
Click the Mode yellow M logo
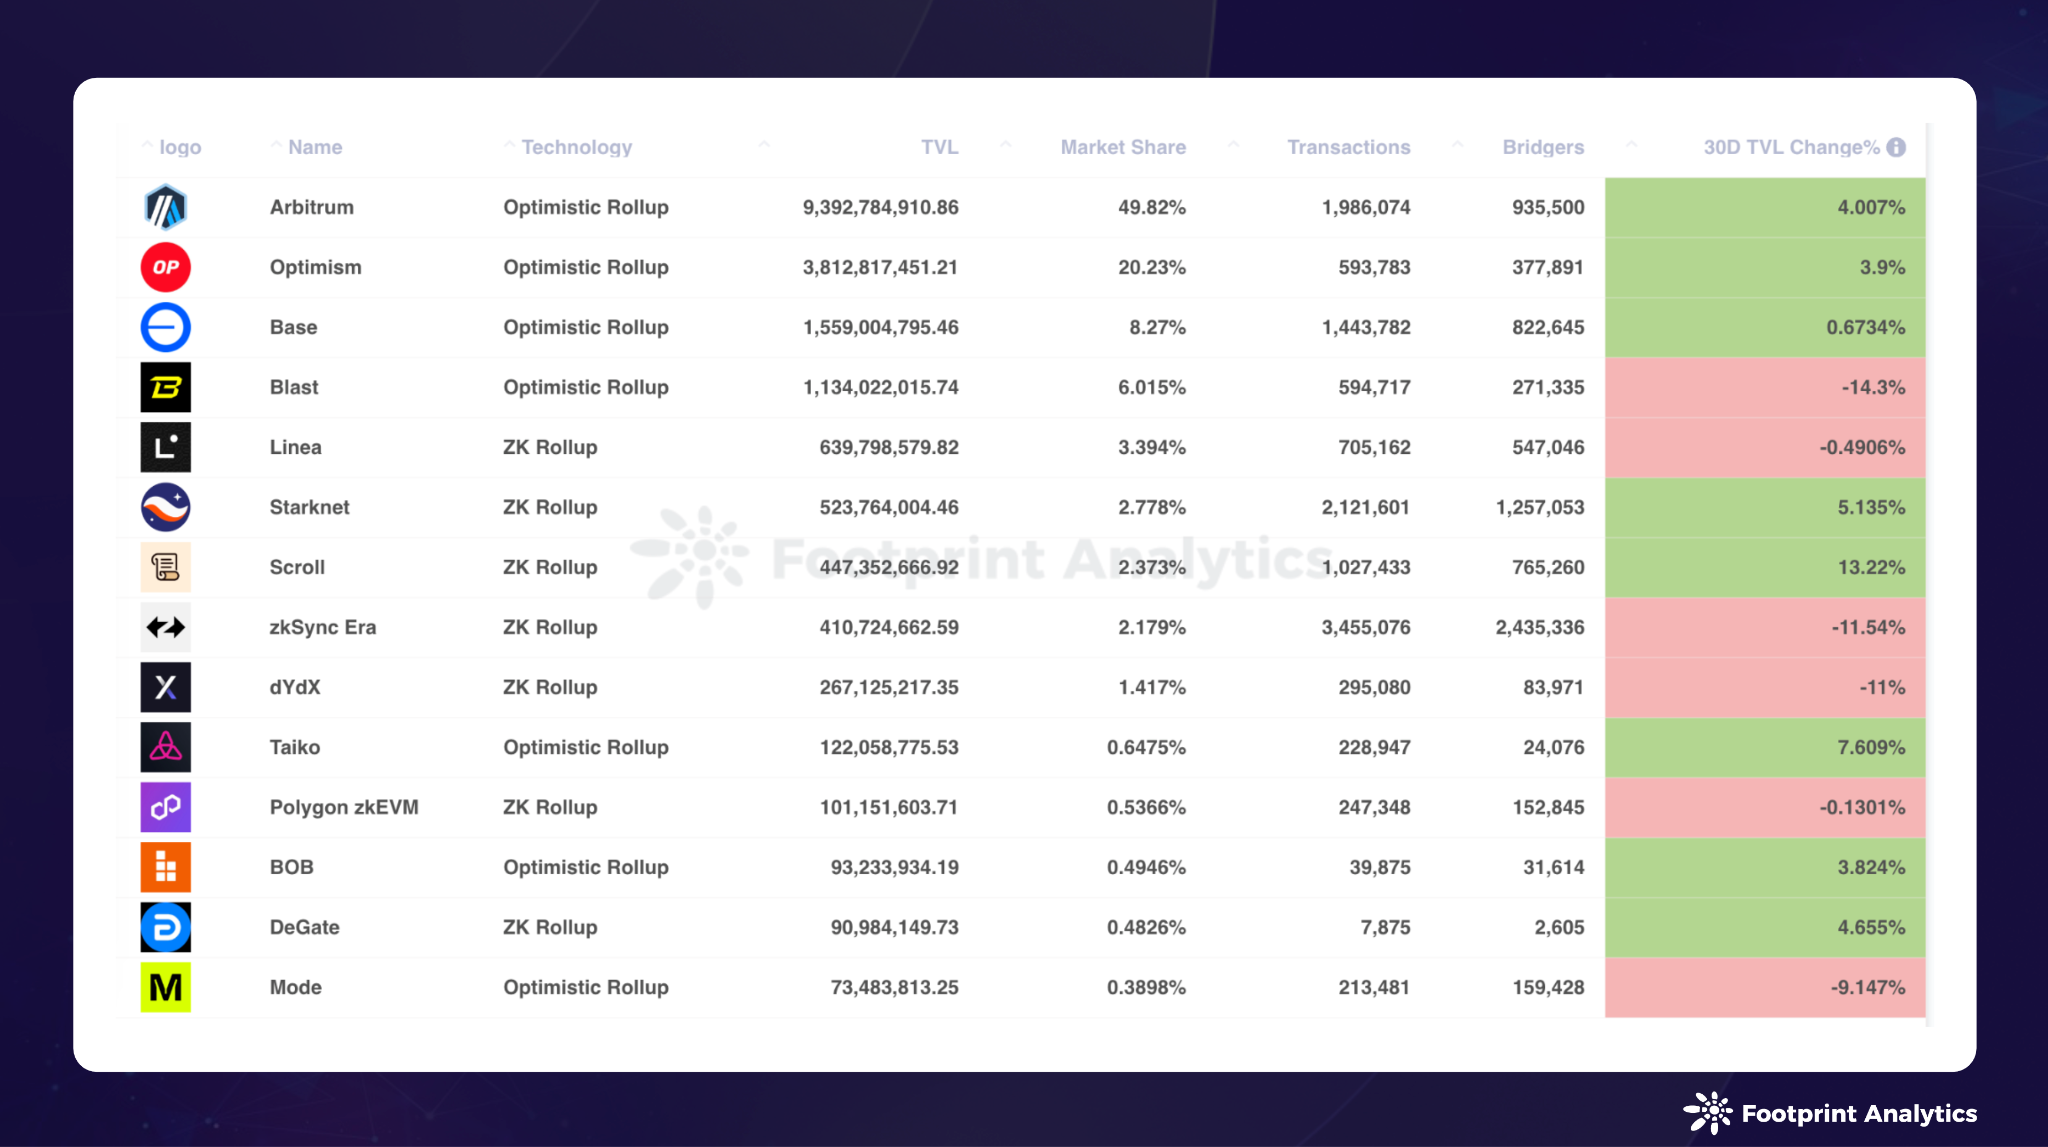[x=165, y=988]
